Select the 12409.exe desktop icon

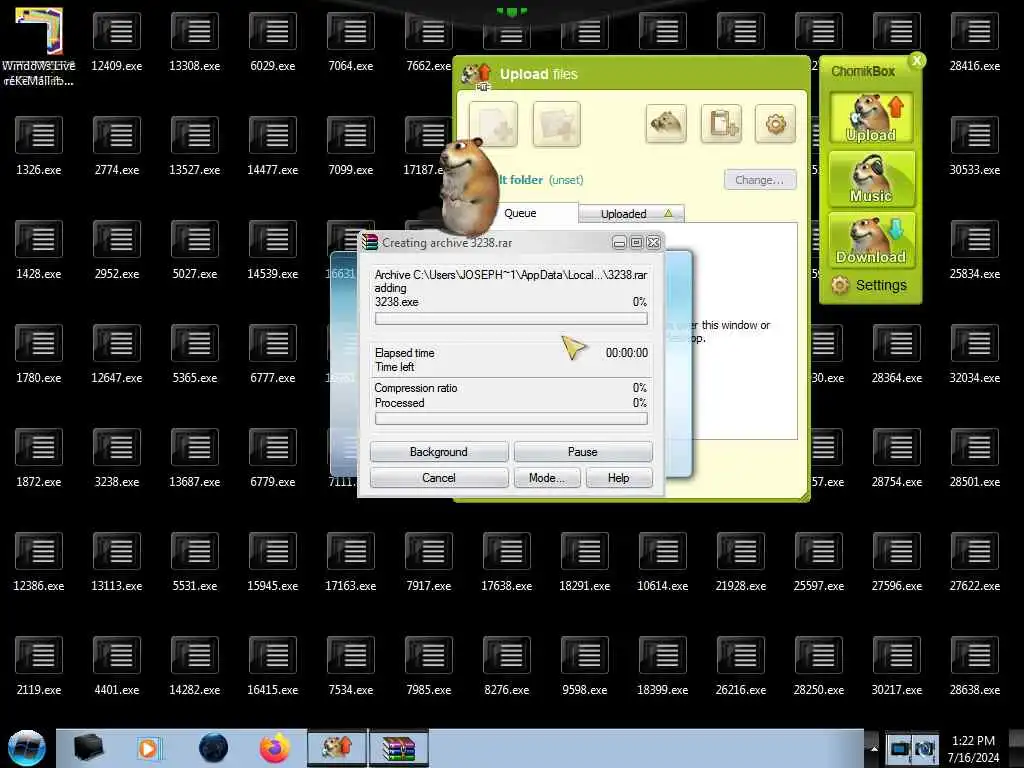point(117,42)
